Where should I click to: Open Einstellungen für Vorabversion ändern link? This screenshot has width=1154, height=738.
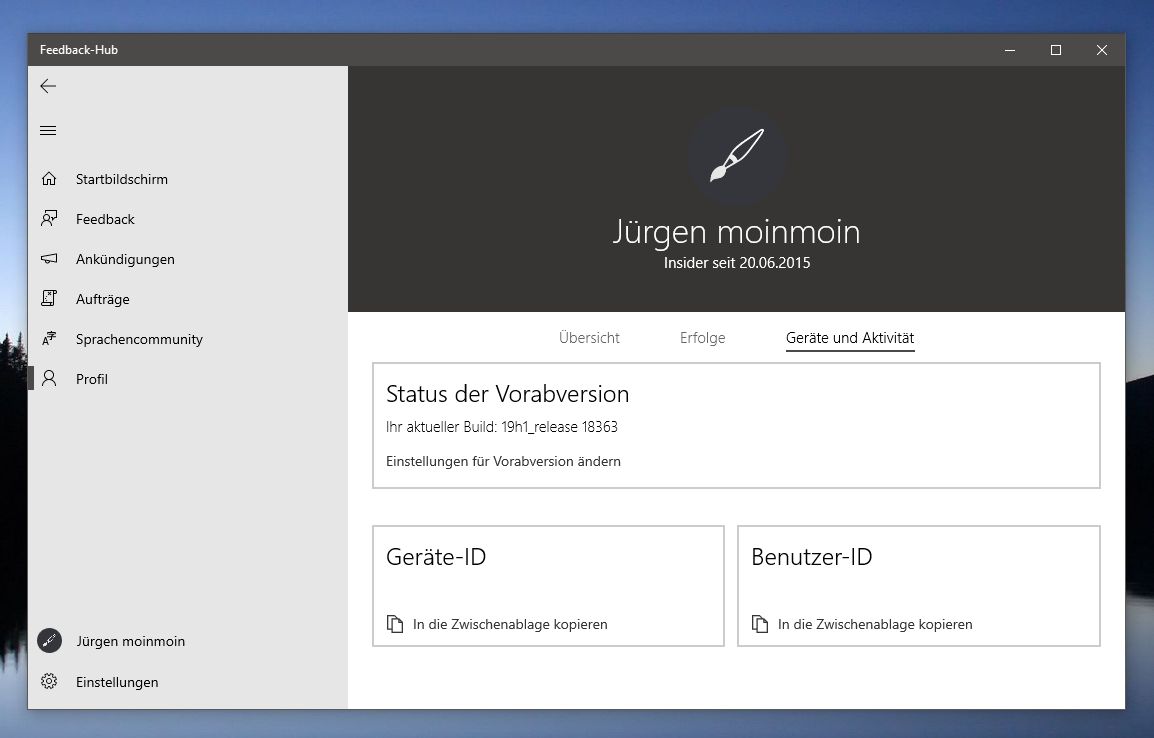coord(503,461)
